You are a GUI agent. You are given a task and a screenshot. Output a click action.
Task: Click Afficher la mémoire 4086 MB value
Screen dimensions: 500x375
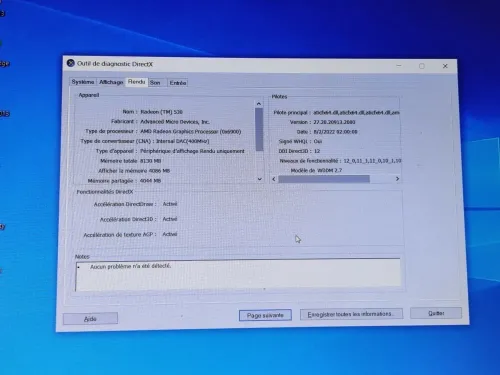coord(159,171)
